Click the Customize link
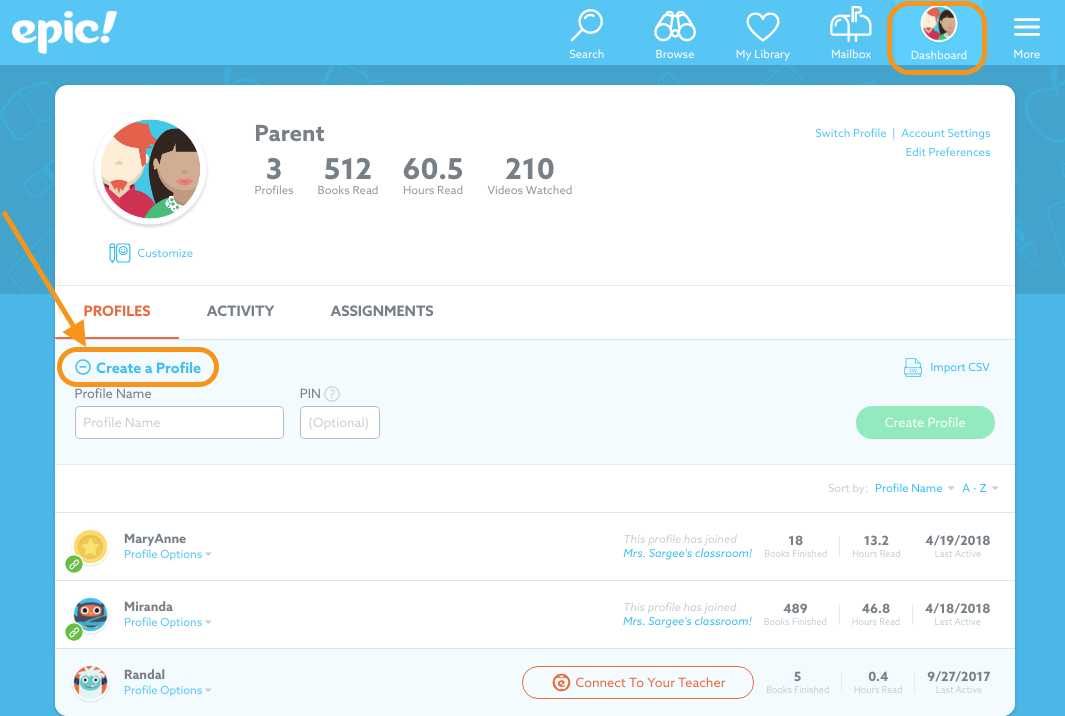1065x716 pixels. point(165,253)
